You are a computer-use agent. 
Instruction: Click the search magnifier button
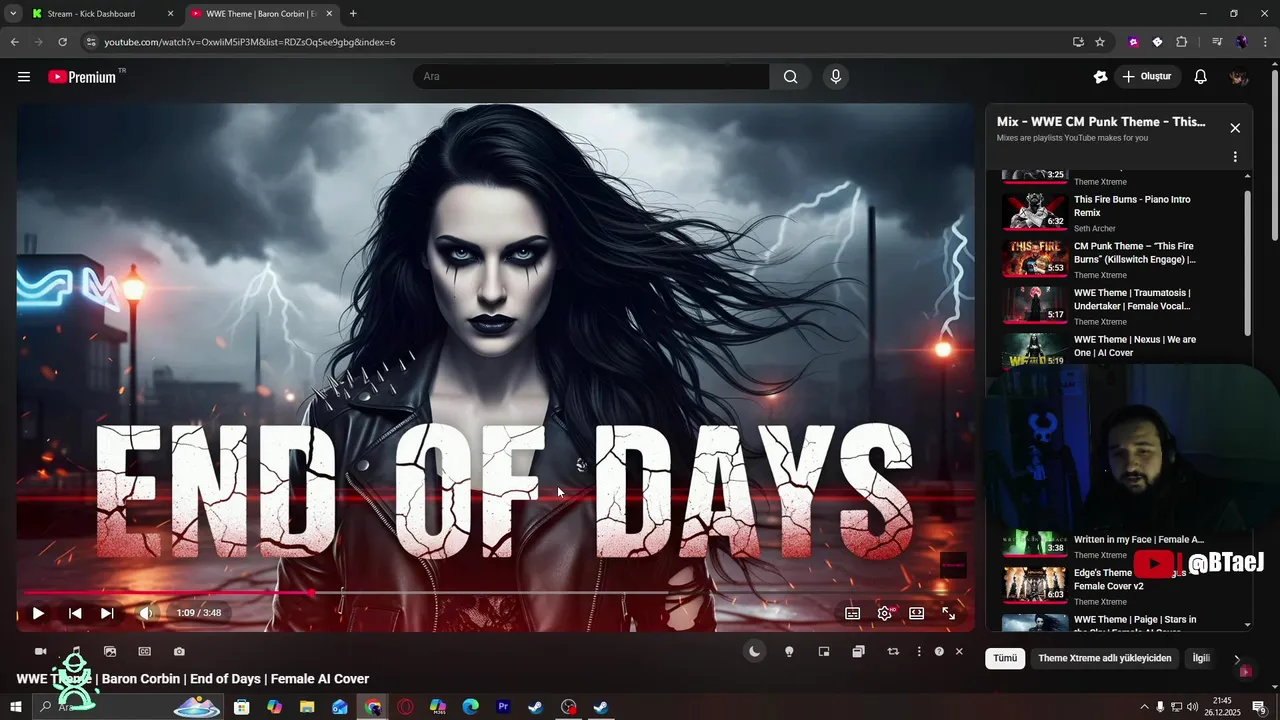coord(791,77)
